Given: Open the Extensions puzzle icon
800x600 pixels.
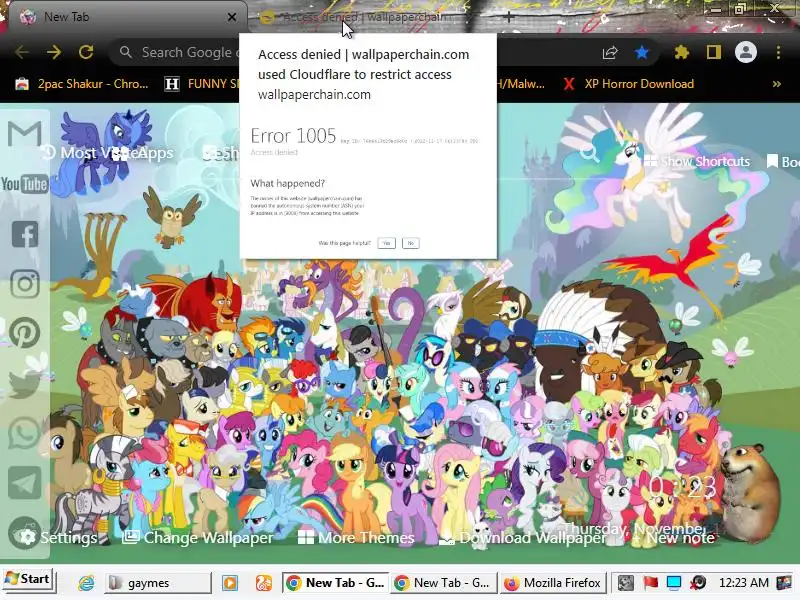Looking at the screenshot, I should (682, 52).
